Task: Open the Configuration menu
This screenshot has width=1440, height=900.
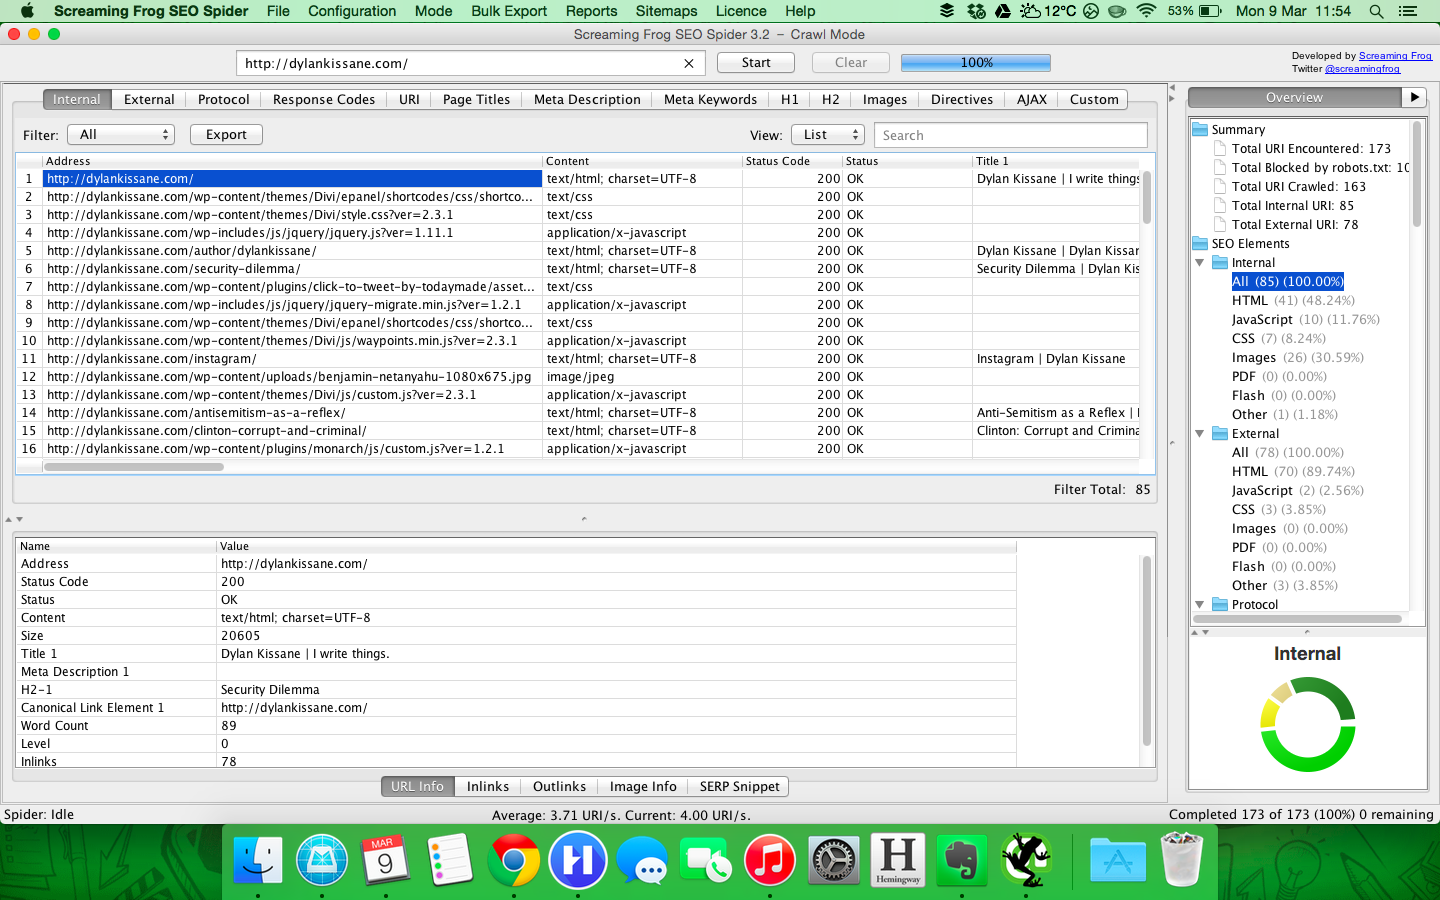Action: click(x=352, y=11)
